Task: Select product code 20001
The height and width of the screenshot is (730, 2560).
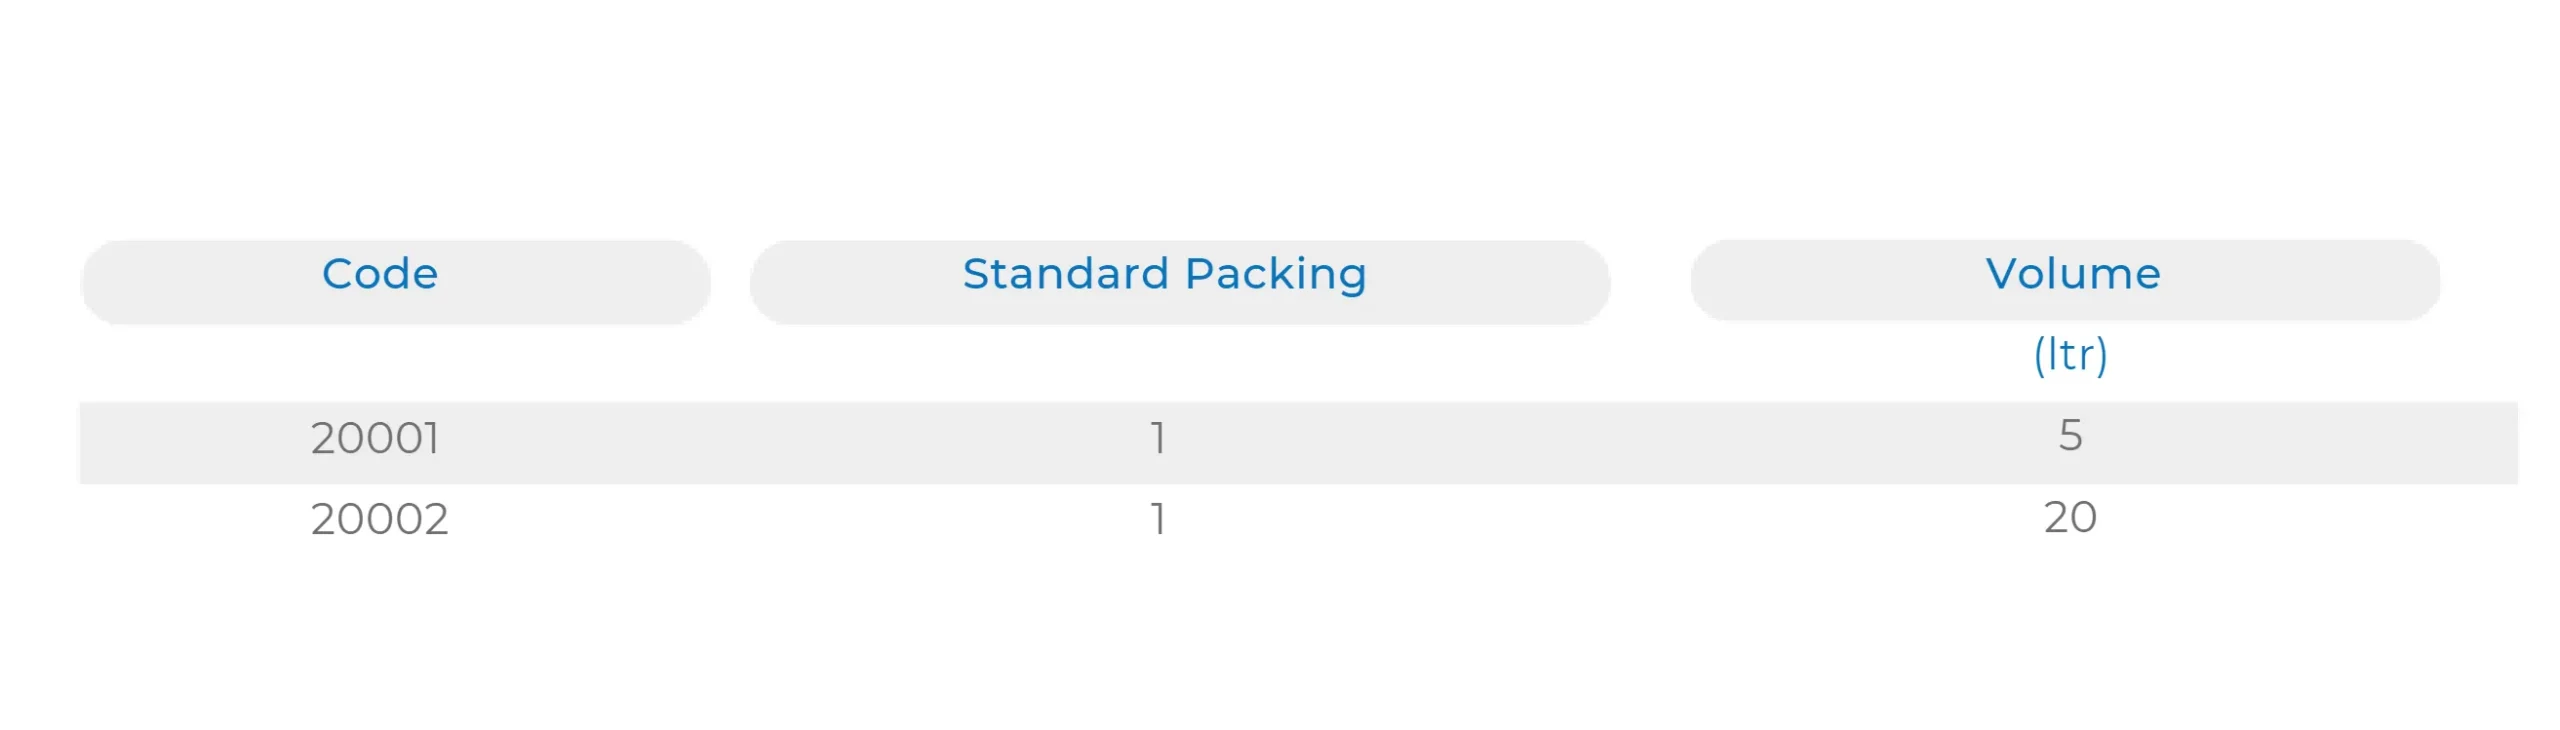Action: [x=375, y=438]
